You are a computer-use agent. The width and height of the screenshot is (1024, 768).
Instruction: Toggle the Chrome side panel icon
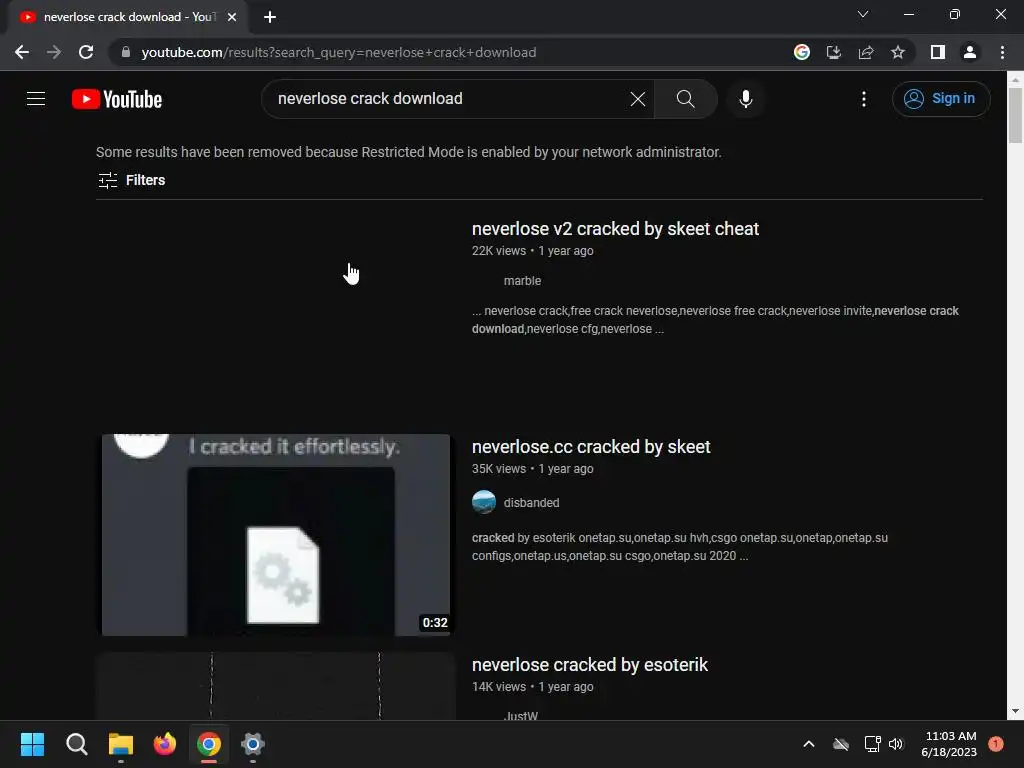coord(937,52)
